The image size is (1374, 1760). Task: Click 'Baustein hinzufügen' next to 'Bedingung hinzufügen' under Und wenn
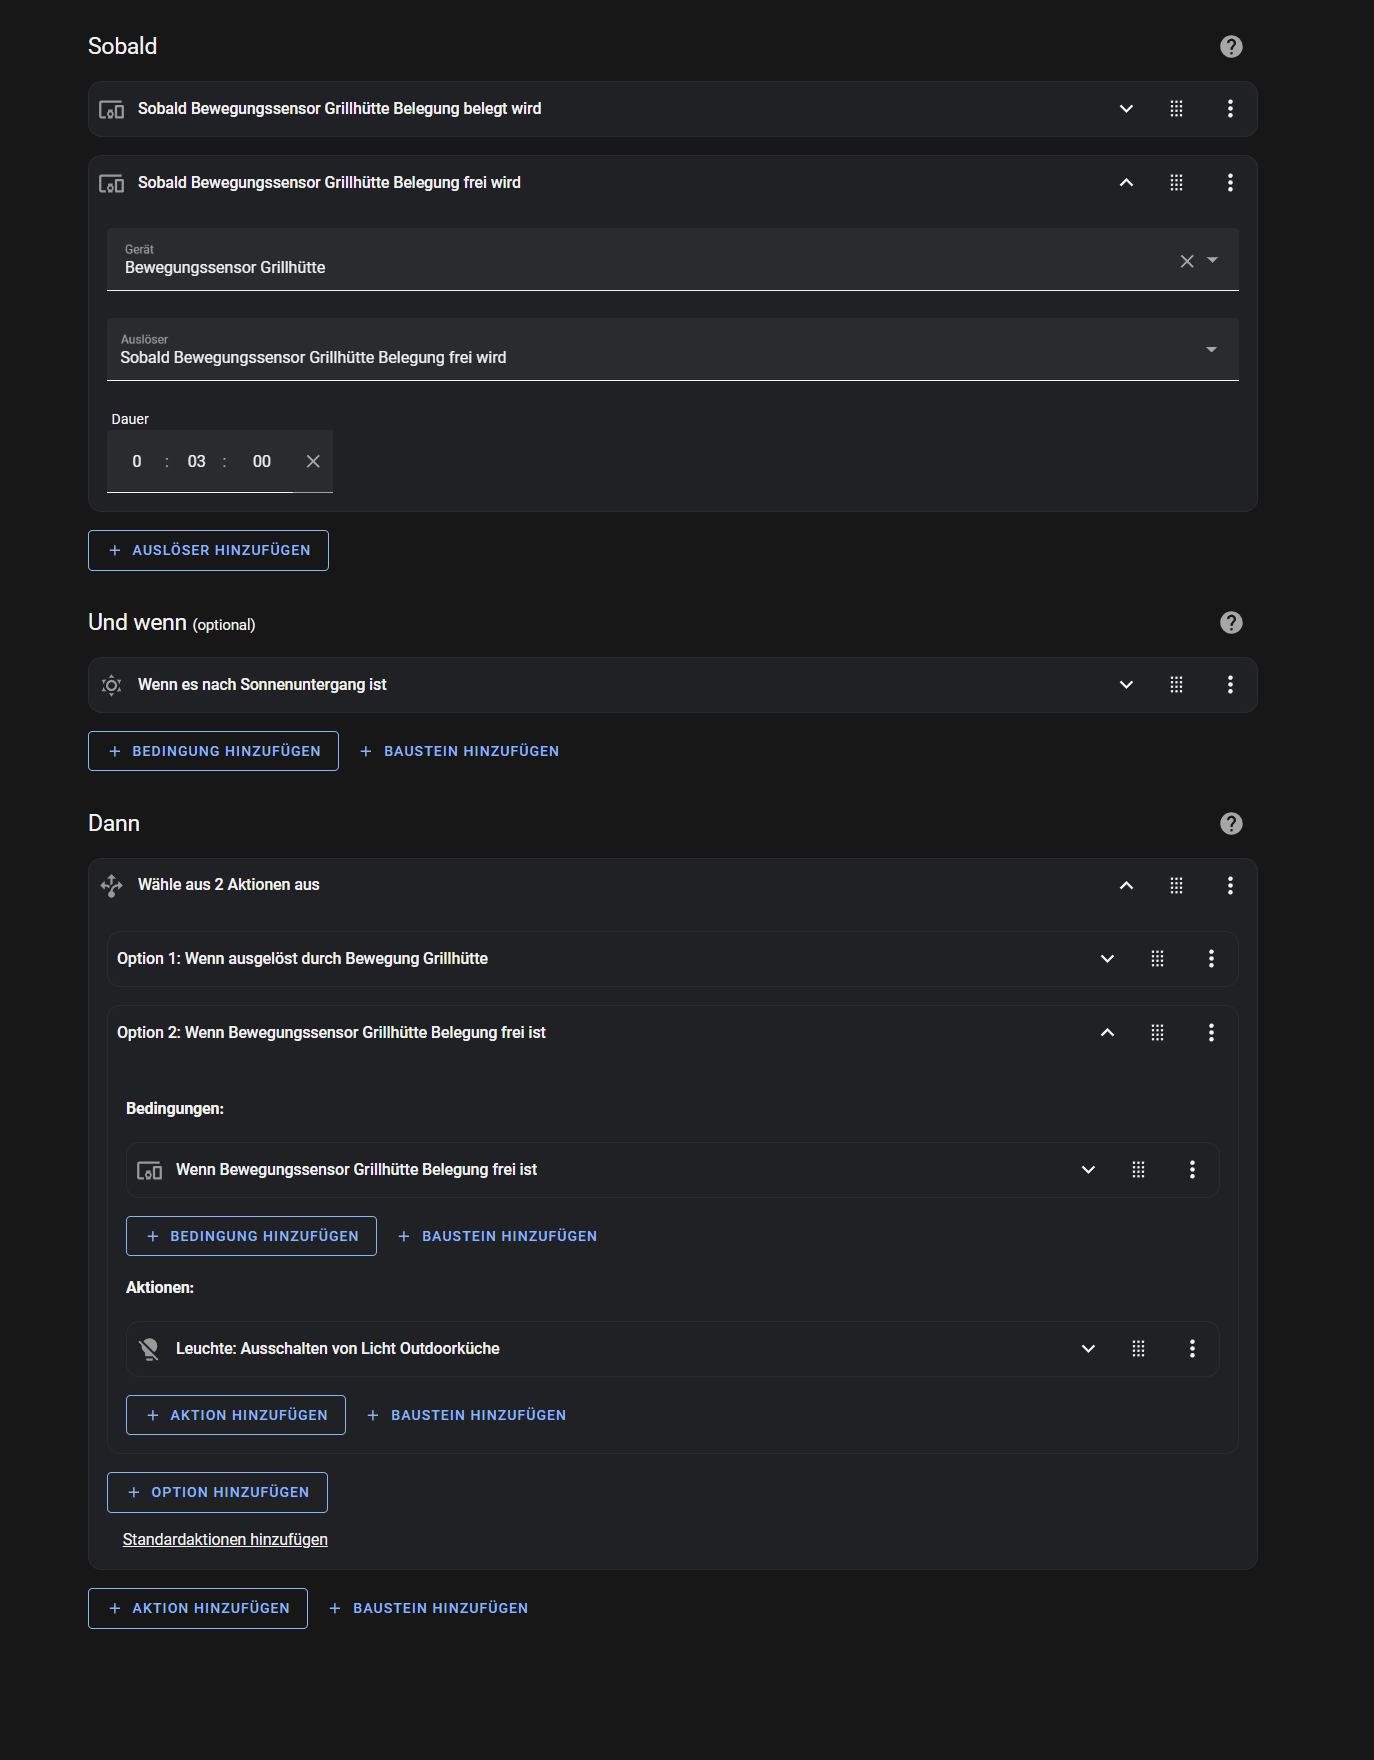pyautogui.click(x=460, y=752)
